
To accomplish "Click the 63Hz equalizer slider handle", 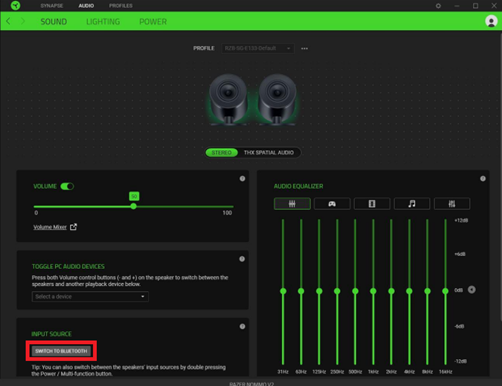I will tap(301, 291).
